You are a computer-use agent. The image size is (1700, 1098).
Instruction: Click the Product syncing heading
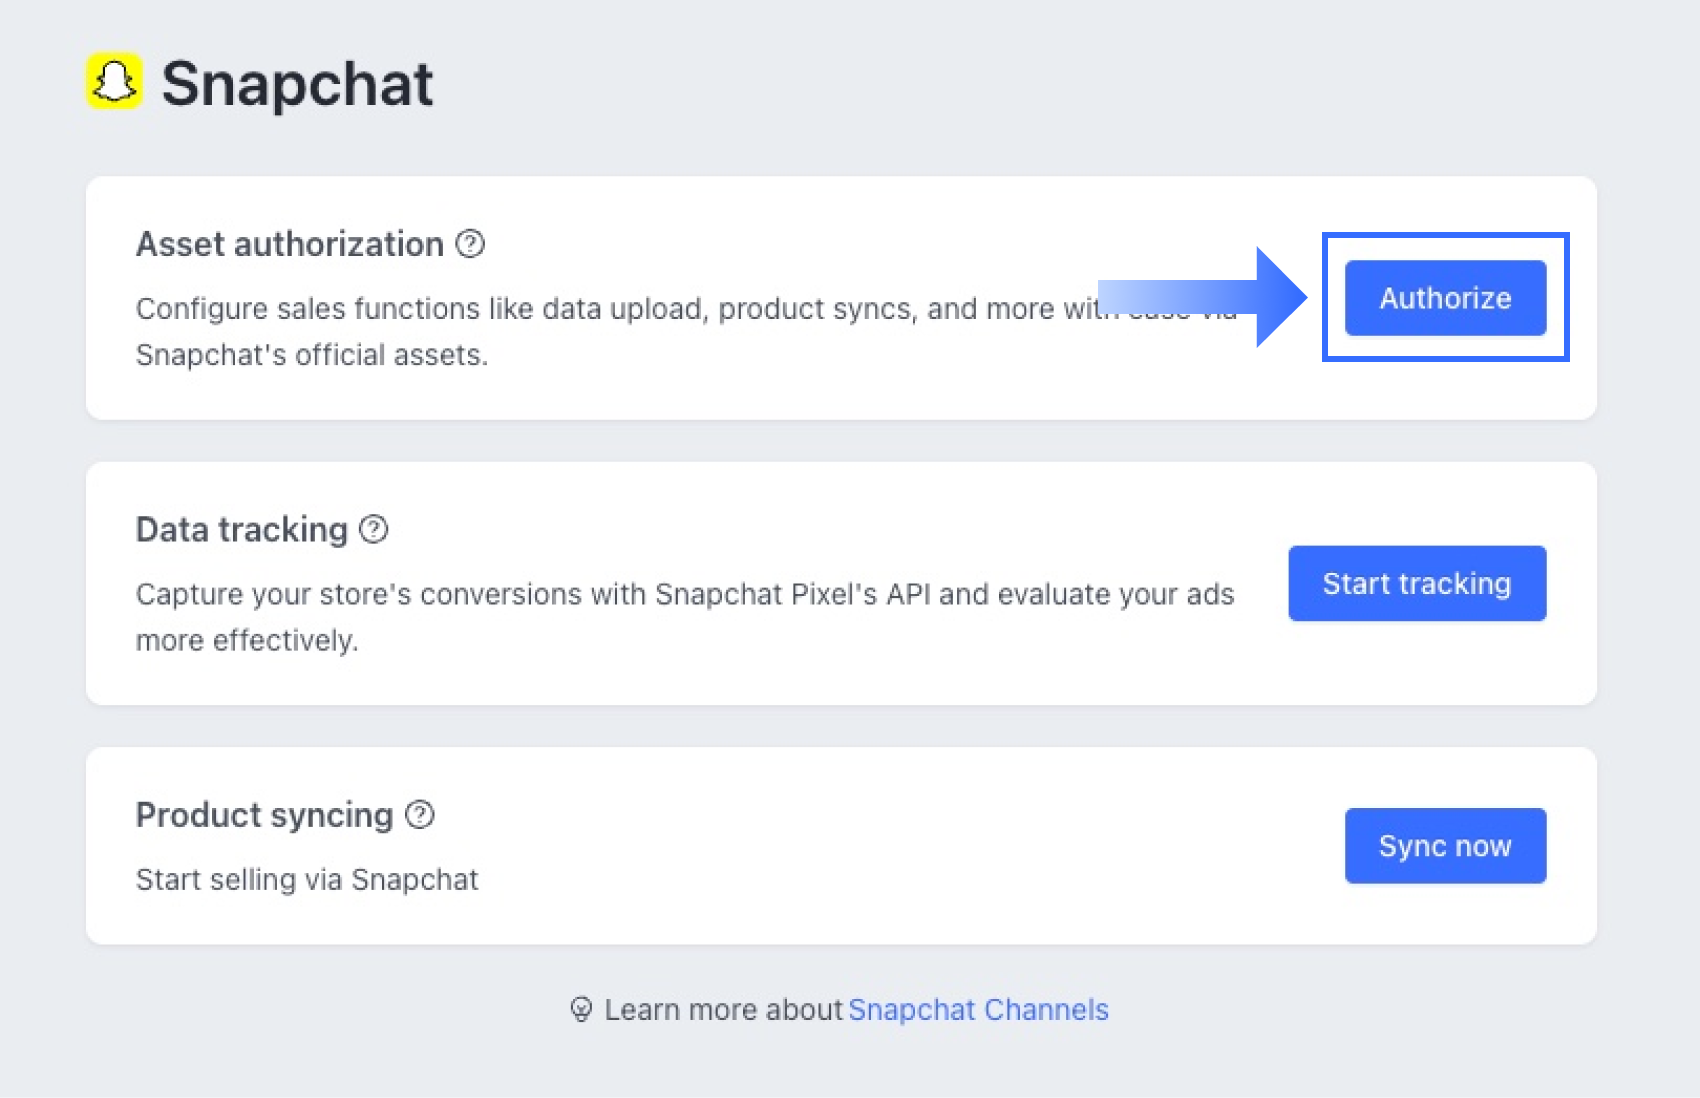point(265,815)
